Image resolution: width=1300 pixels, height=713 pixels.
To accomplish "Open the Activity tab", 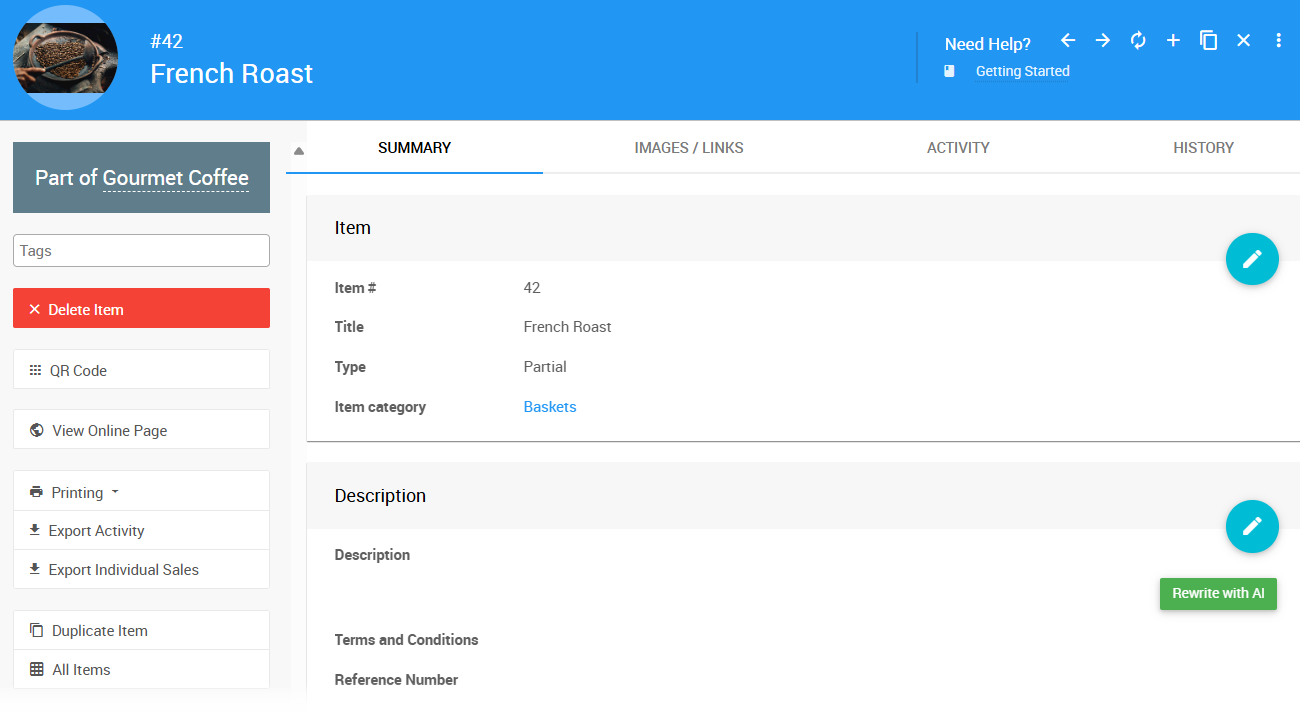I will 957,148.
